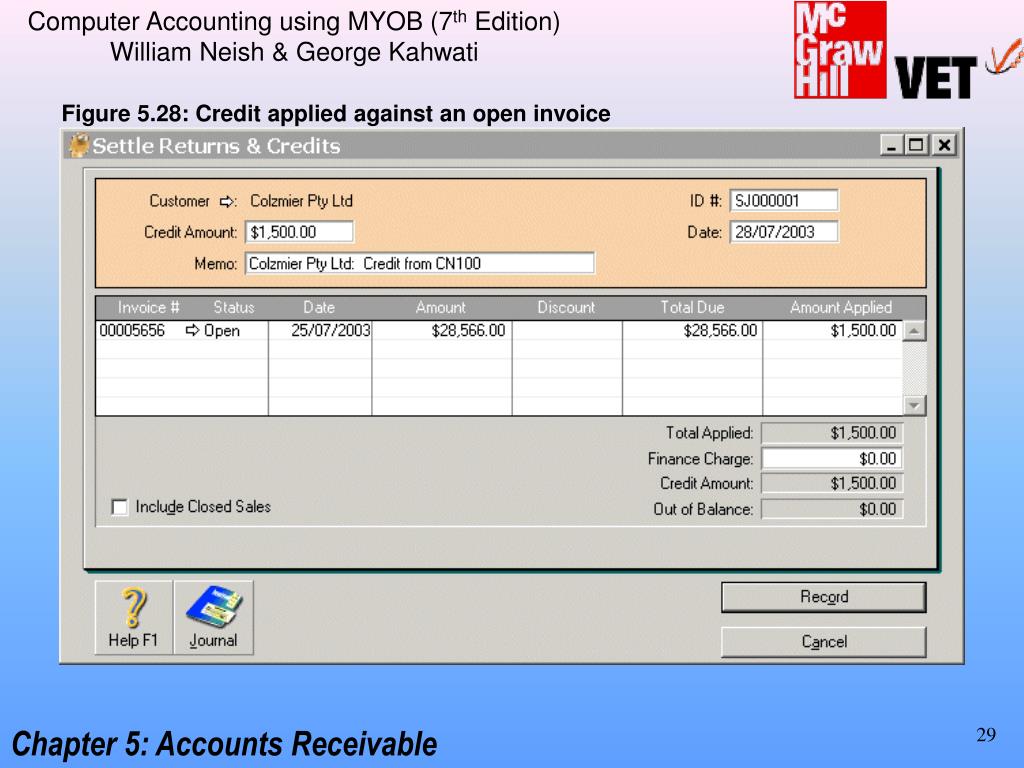This screenshot has height=768, width=1024.
Task: Minimize the Settle Returns & Credits window
Action: (891, 145)
